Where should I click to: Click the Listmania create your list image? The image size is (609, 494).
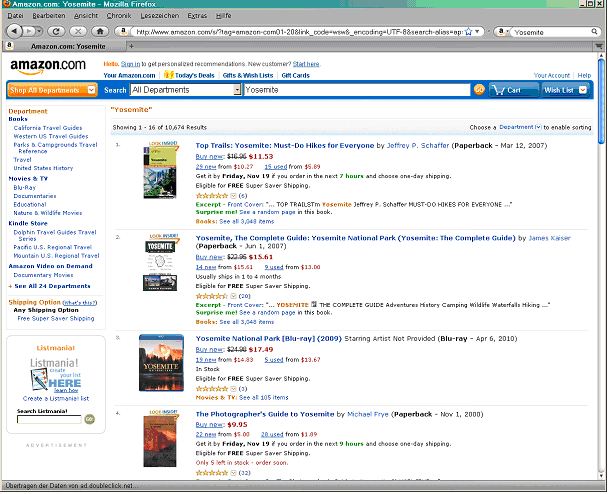click(56, 375)
